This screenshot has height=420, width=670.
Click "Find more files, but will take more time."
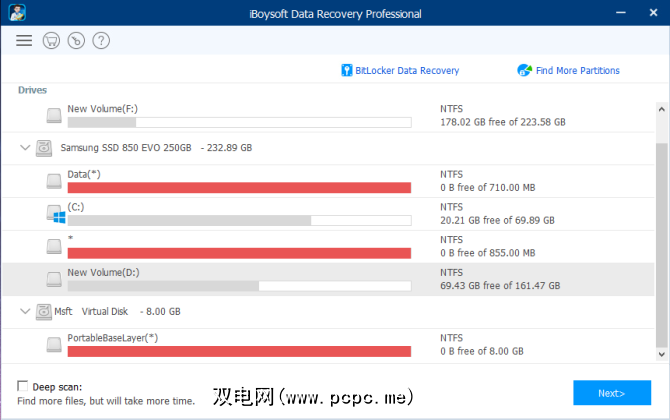click(x=106, y=401)
